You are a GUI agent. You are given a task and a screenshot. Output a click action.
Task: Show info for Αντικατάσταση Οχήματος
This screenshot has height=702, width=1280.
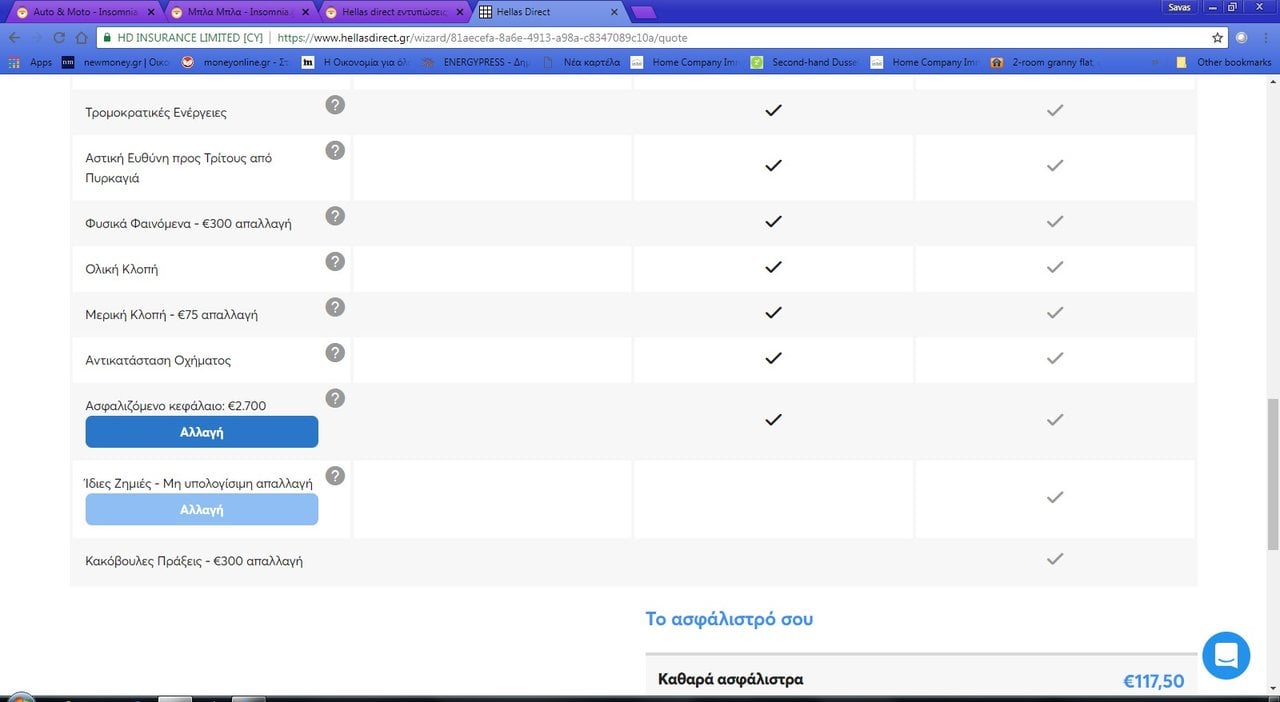click(x=335, y=352)
